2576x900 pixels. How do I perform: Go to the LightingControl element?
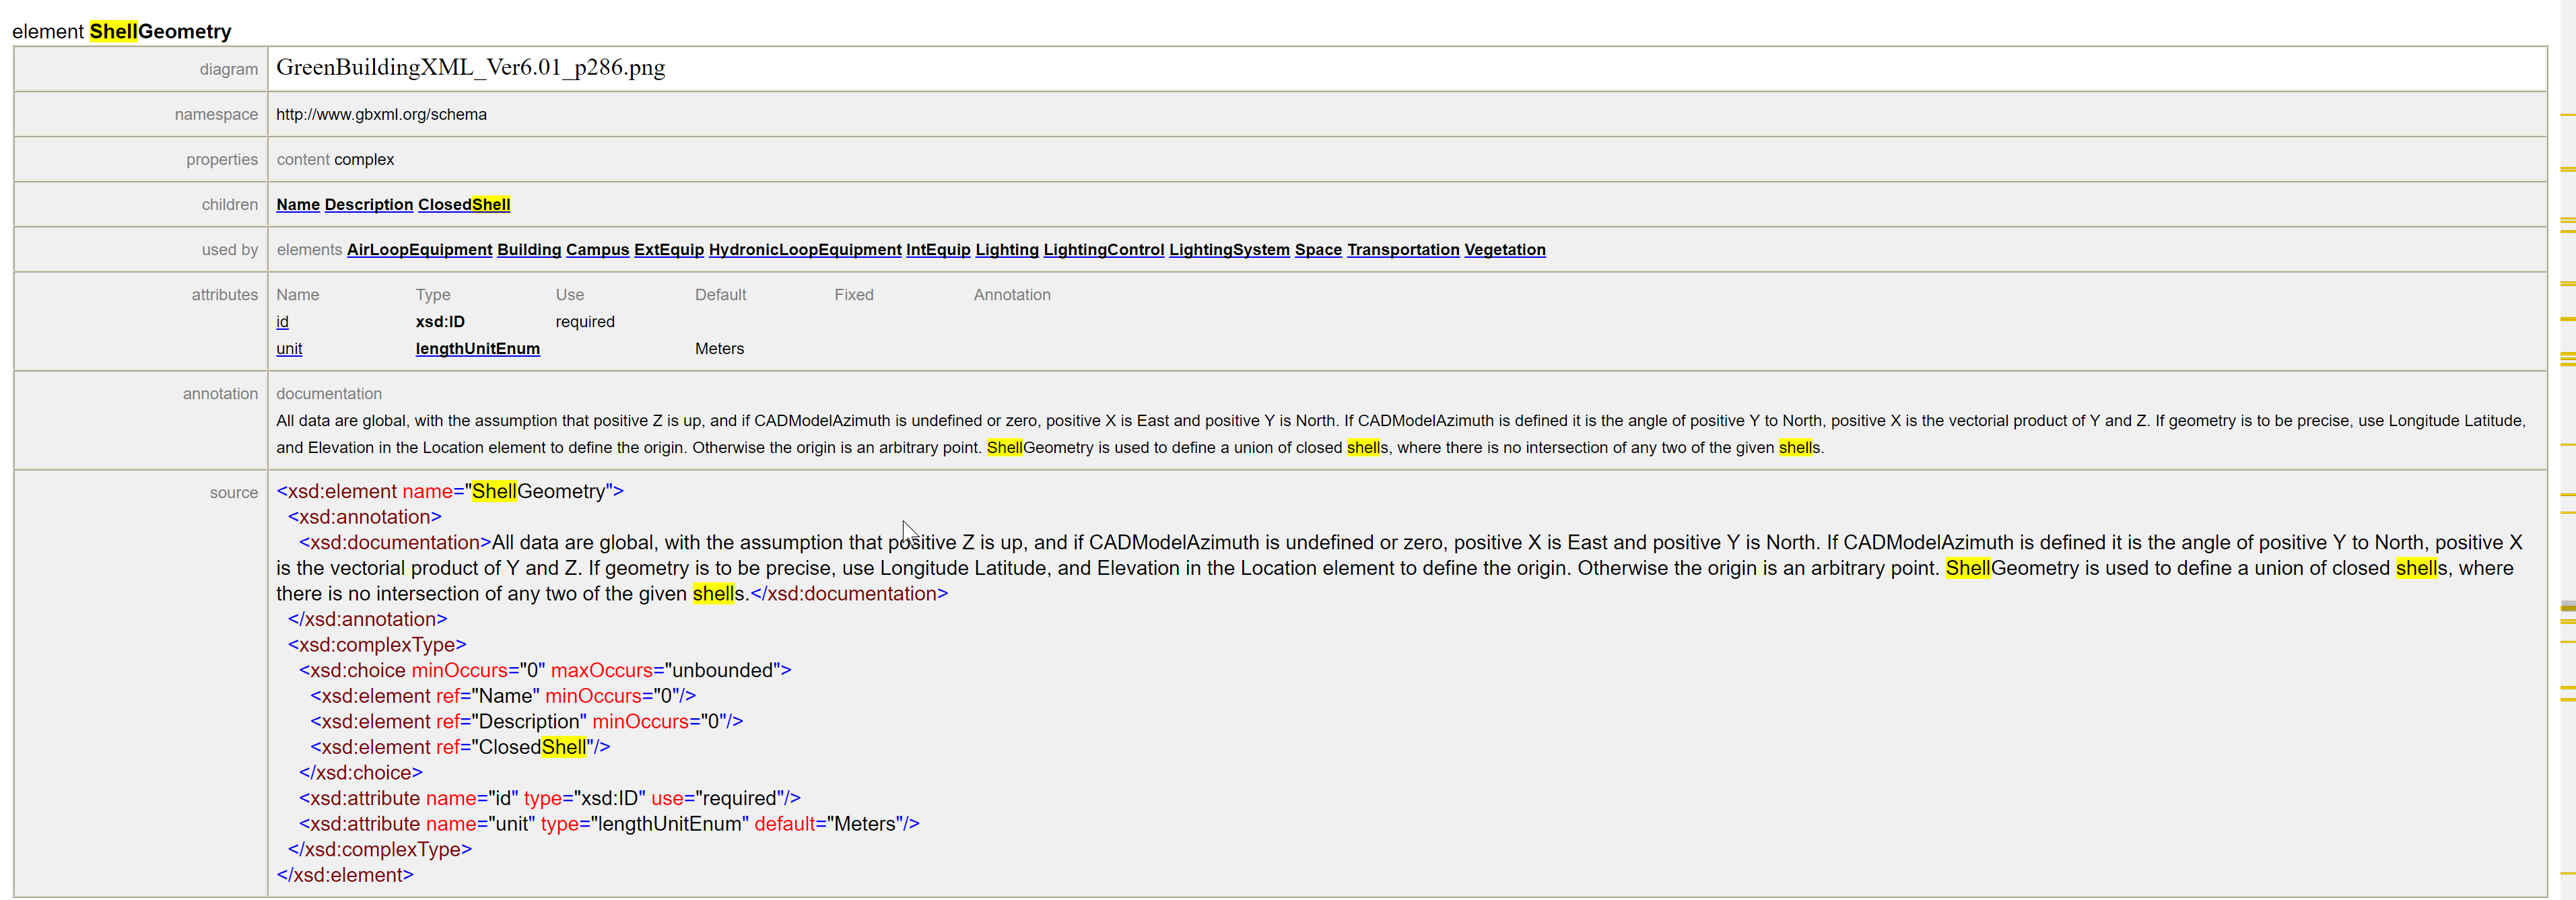pyautogui.click(x=1103, y=249)
